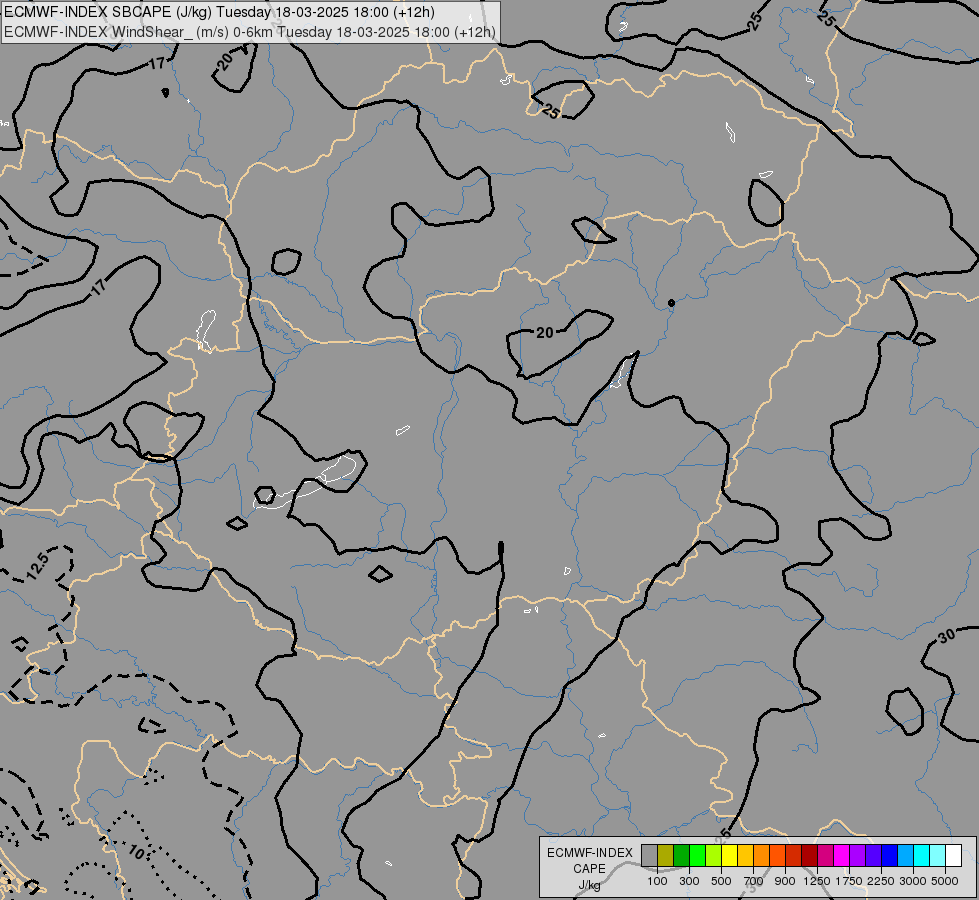The height and width of the screenshot is (900, 979).
Task: Click the 'CAPE' legend label
Action: tap(589, 869)
